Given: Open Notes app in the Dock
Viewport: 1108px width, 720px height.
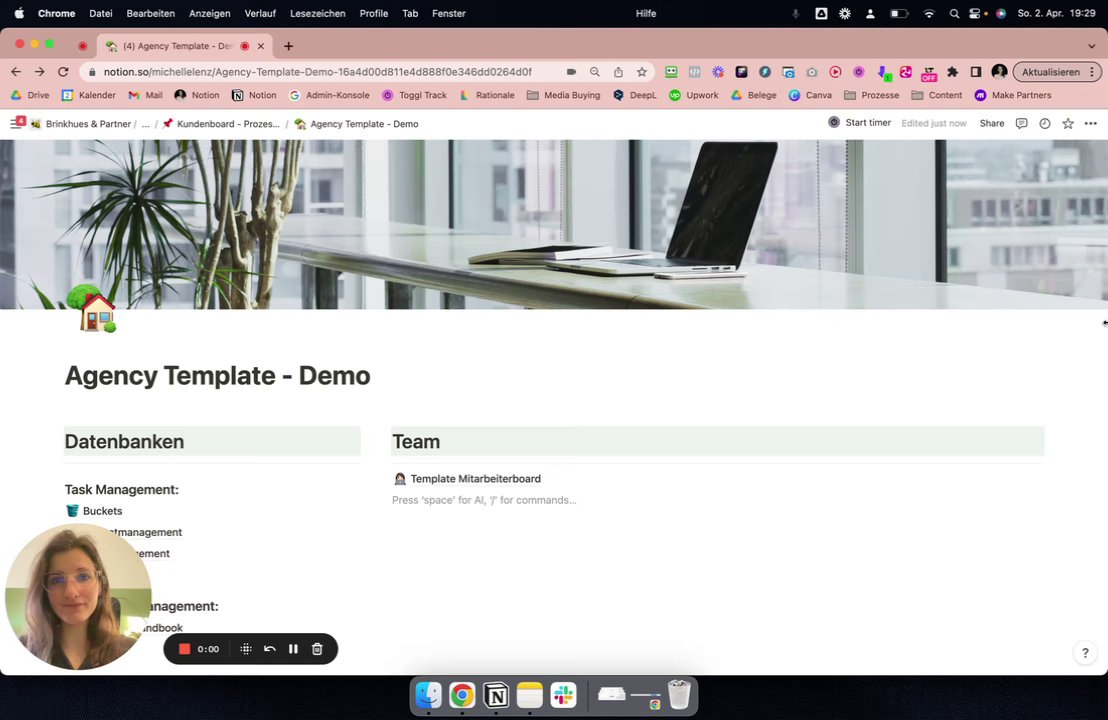Looking at the screenshot, I should 529,695.
